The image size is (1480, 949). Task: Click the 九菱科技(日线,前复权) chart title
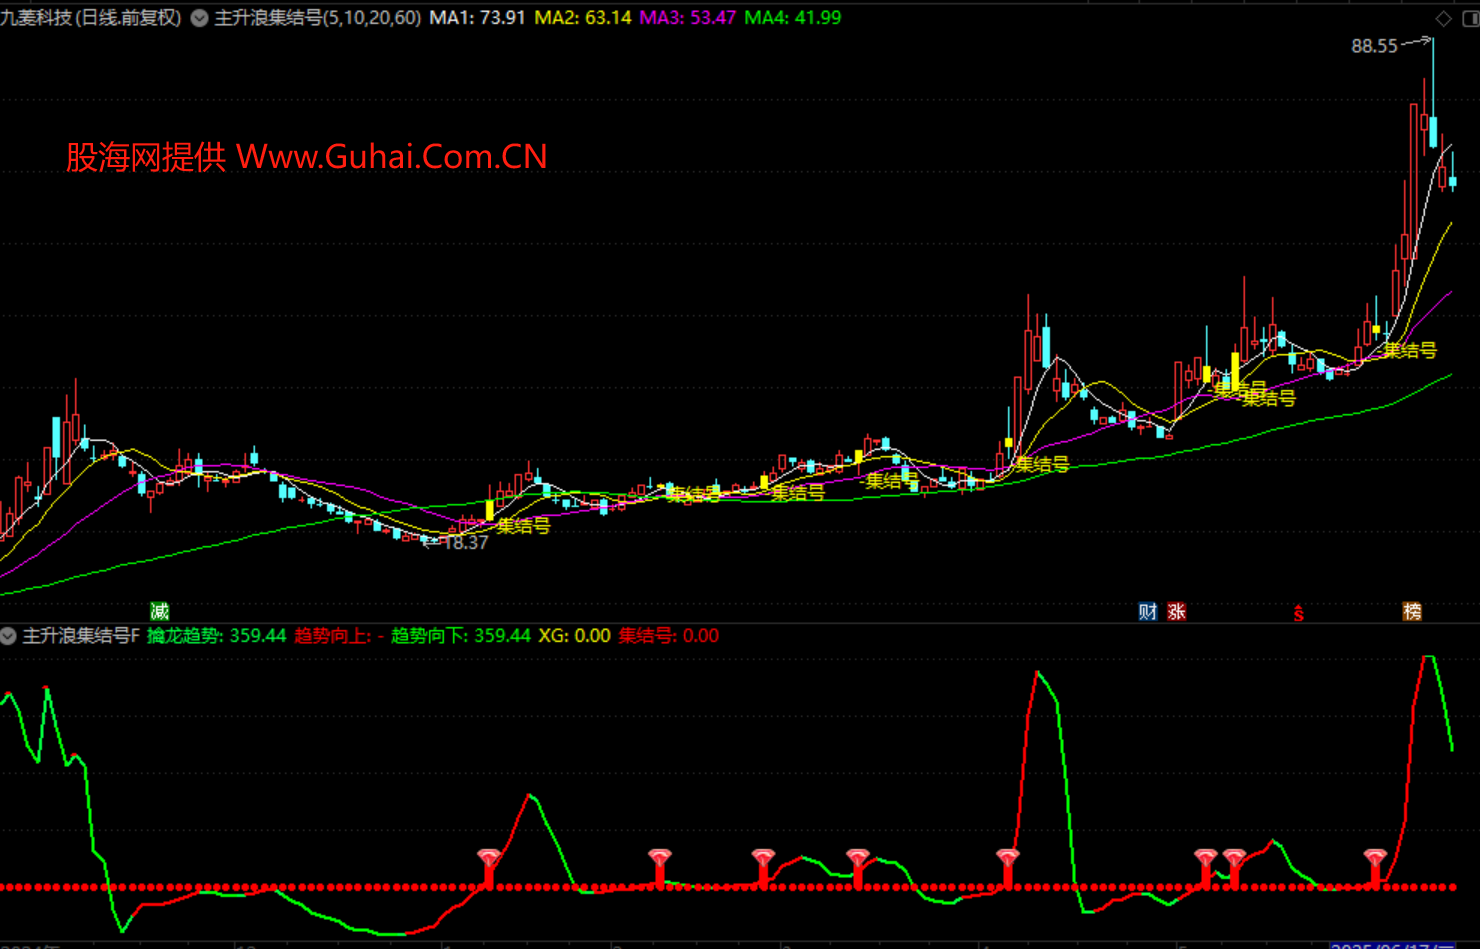coord(90,18)
